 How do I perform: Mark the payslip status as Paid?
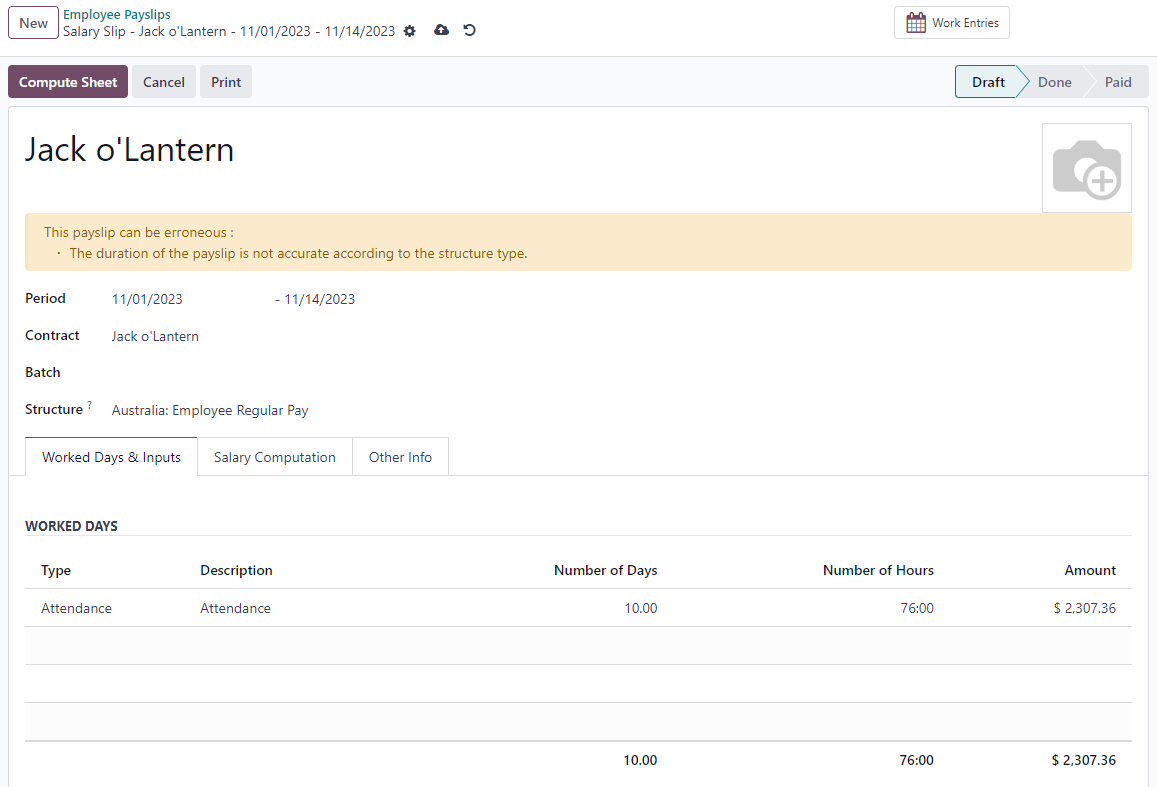pyautogui.click(x=1117, y=81)
